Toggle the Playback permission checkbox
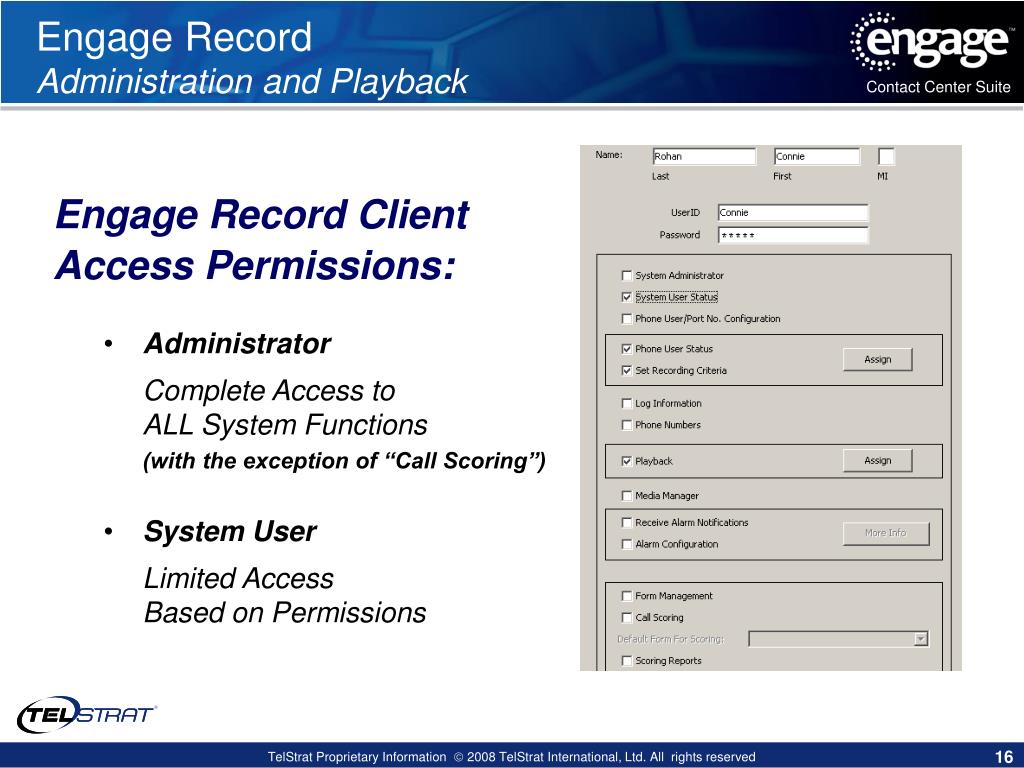 (627, 461)
